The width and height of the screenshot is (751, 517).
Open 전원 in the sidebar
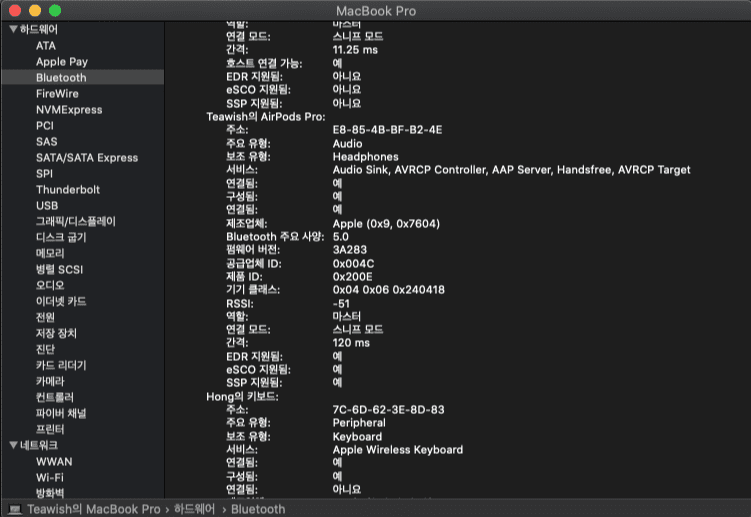45,318
